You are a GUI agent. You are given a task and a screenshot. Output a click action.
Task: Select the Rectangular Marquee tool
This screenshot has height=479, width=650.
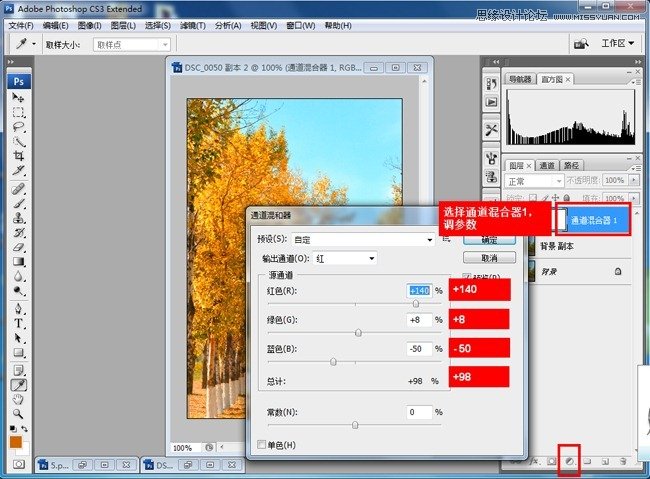coord(18,112)
